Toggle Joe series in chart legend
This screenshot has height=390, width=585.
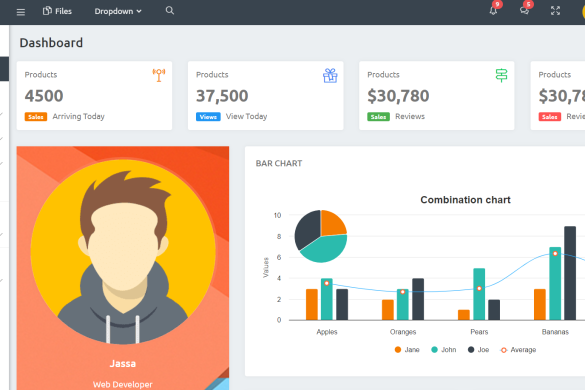478,350
